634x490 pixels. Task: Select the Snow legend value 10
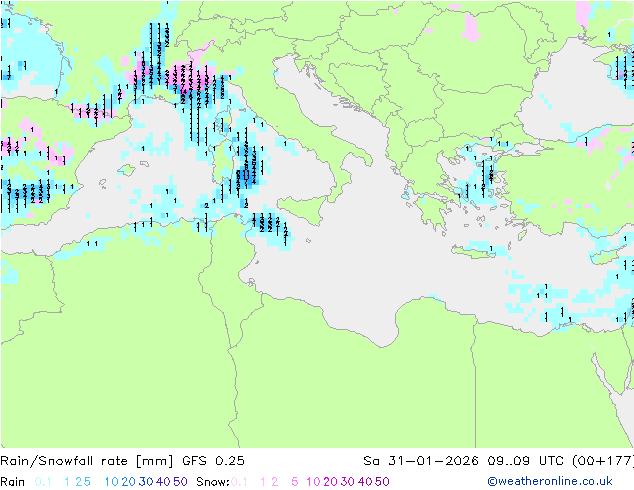[313, 482]
